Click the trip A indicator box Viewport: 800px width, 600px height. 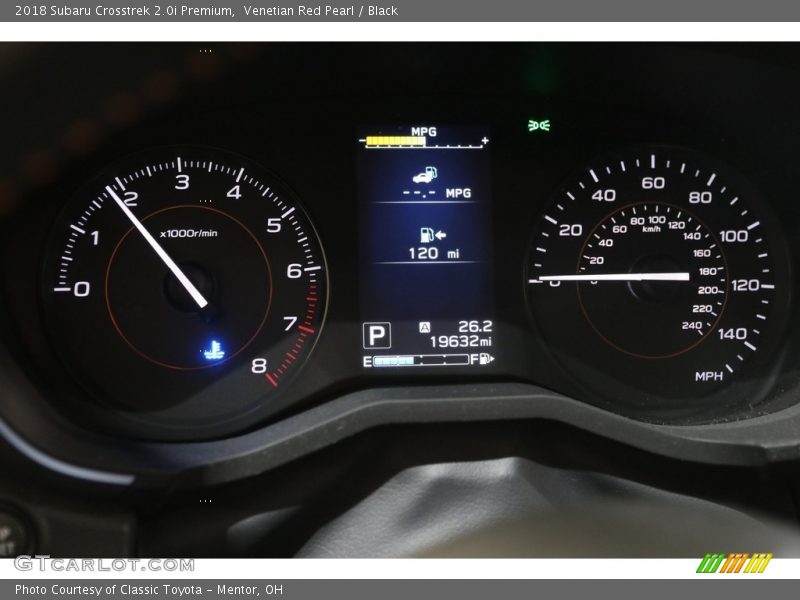point(424,327)
